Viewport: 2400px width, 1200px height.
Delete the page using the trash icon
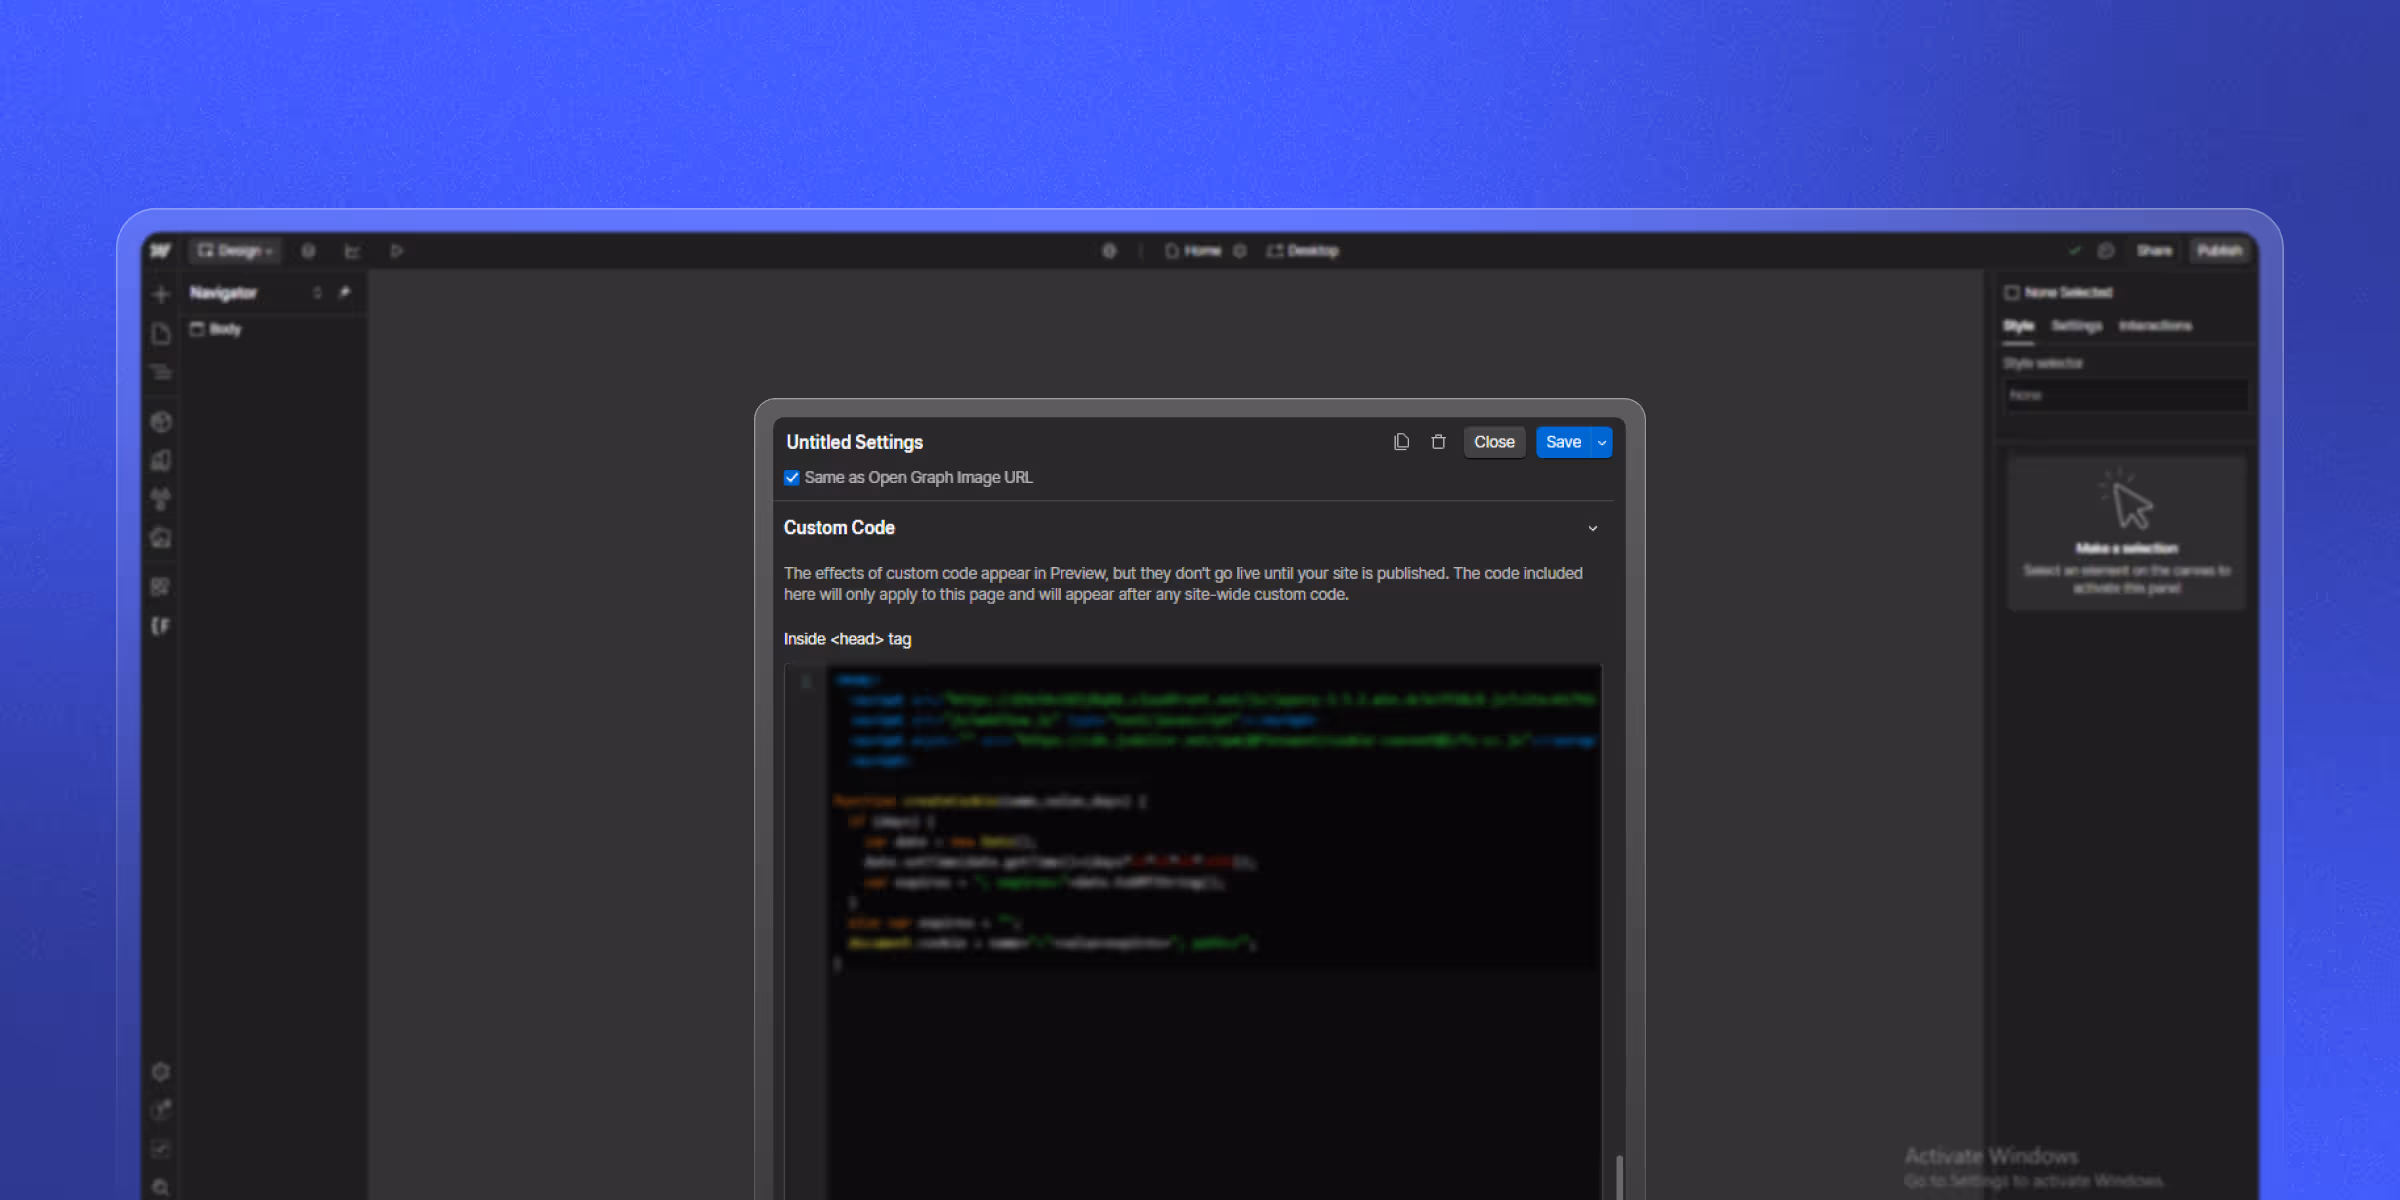[1438, 441]
